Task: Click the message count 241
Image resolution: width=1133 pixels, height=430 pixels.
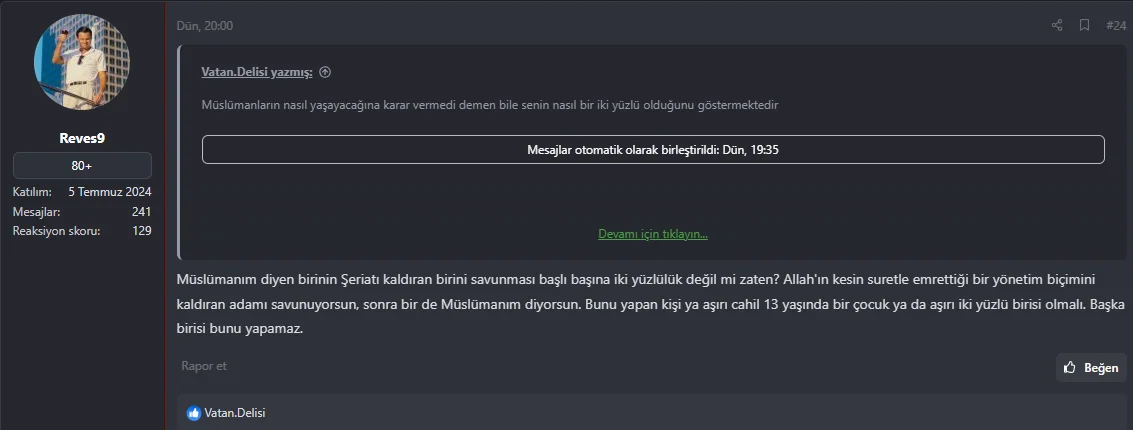Action: (x=141, y=212)
